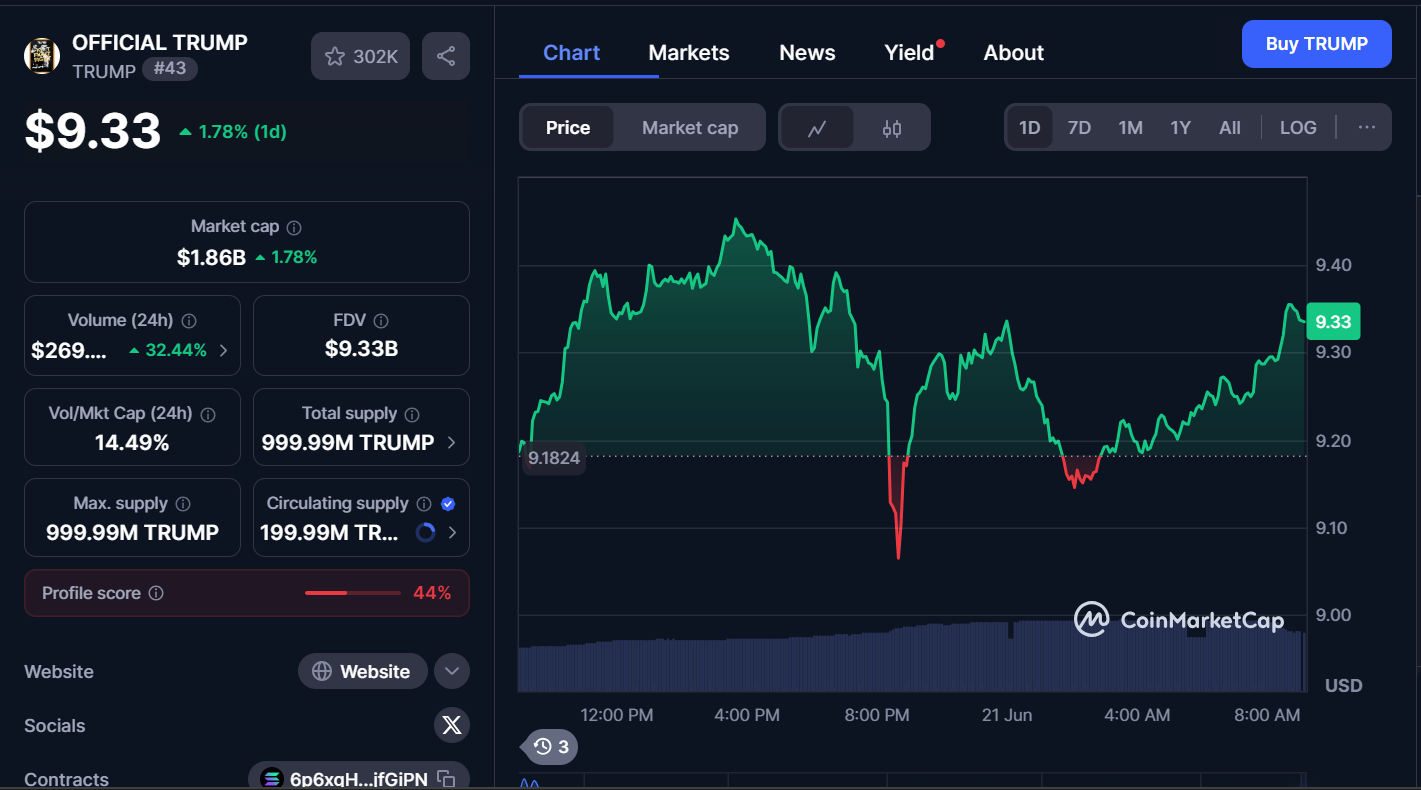Add TRUMP to watchlist via 302K star
This screenshot has width=1421, height=790.
[x=360, y=56]
